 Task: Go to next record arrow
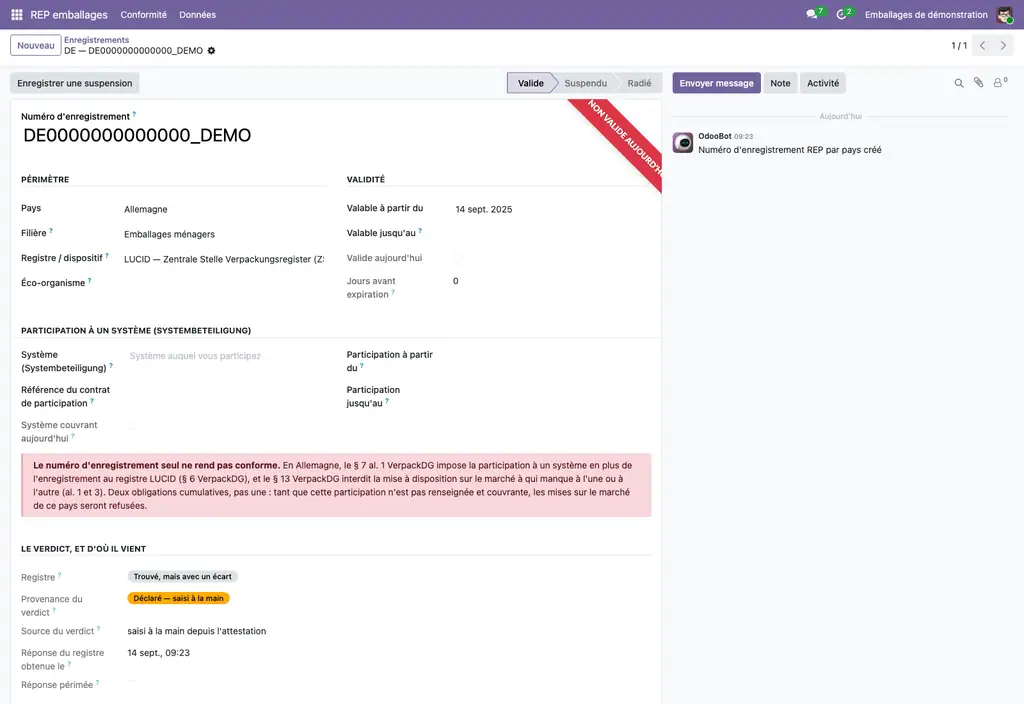click(1003, 45)
